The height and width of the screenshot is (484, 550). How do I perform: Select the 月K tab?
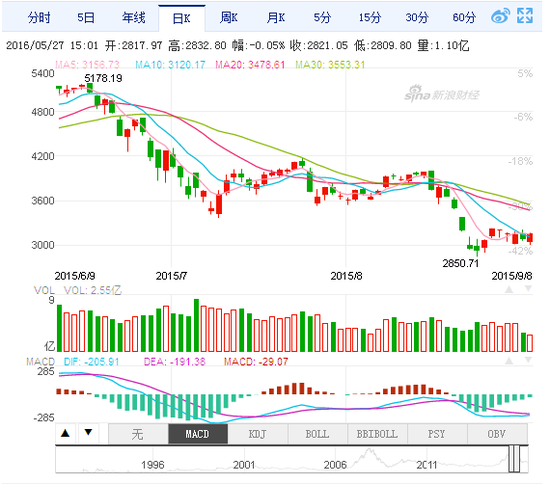point(276,17)
